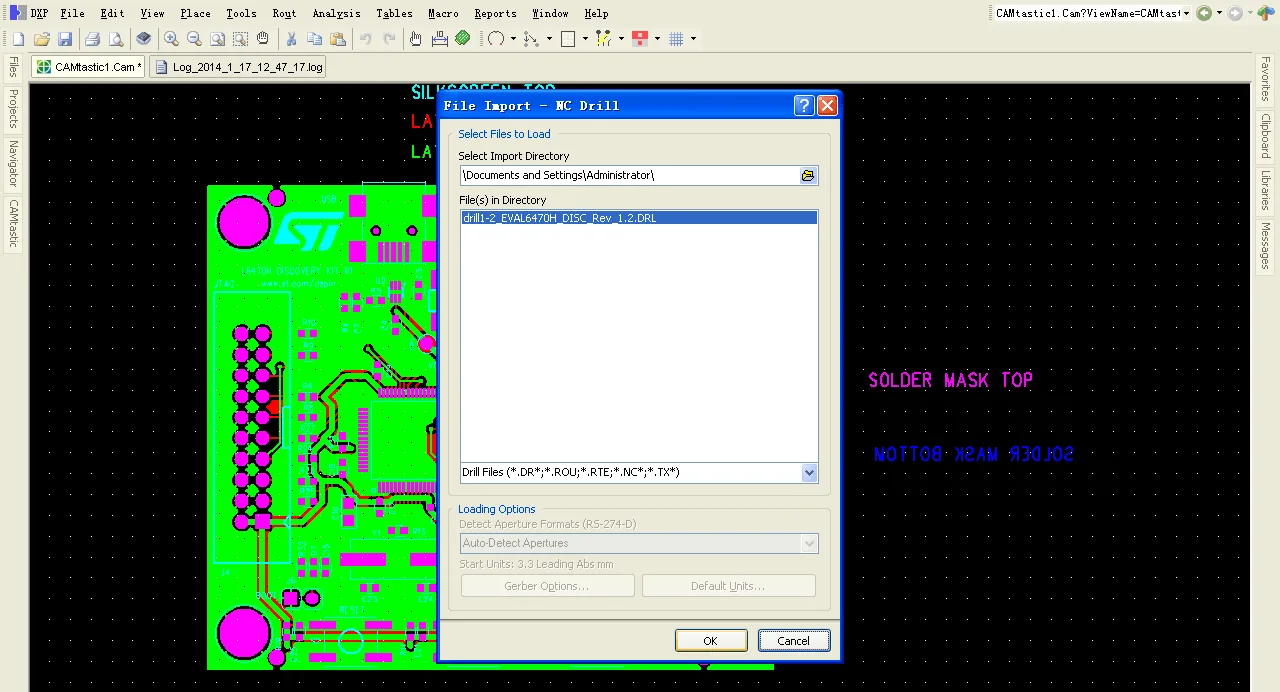1280x692 pixels.
Task: Click the Zoom Out magnifier icon
Action: (194, 39)
